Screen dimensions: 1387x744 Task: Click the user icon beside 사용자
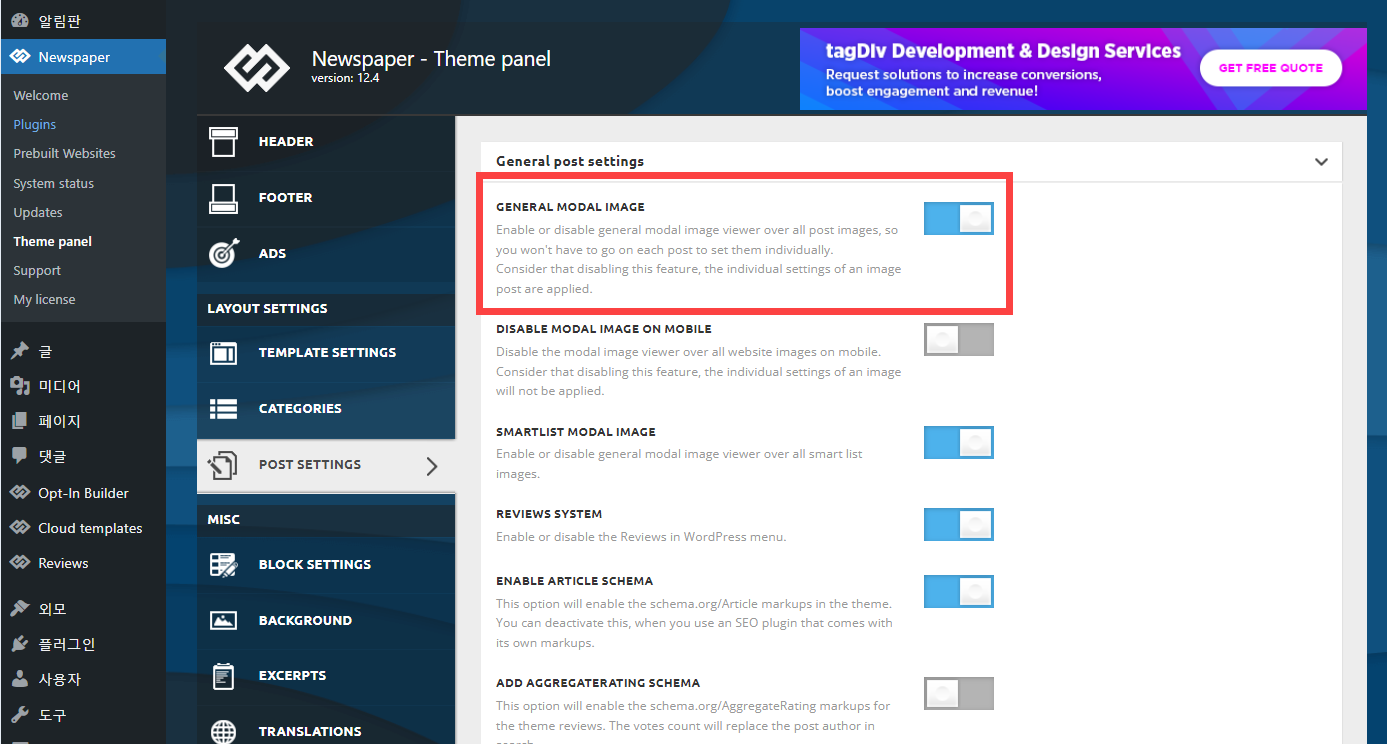pos(19,679)
